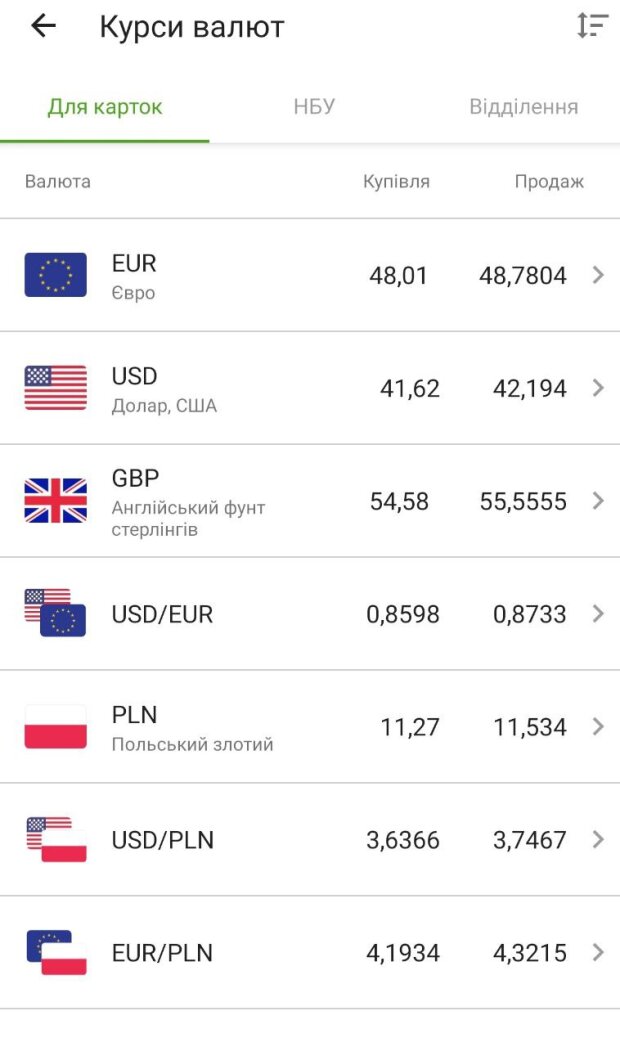Switch to the Відділення tab
This screenshot has height=1047, width=620.
point(523,107)
